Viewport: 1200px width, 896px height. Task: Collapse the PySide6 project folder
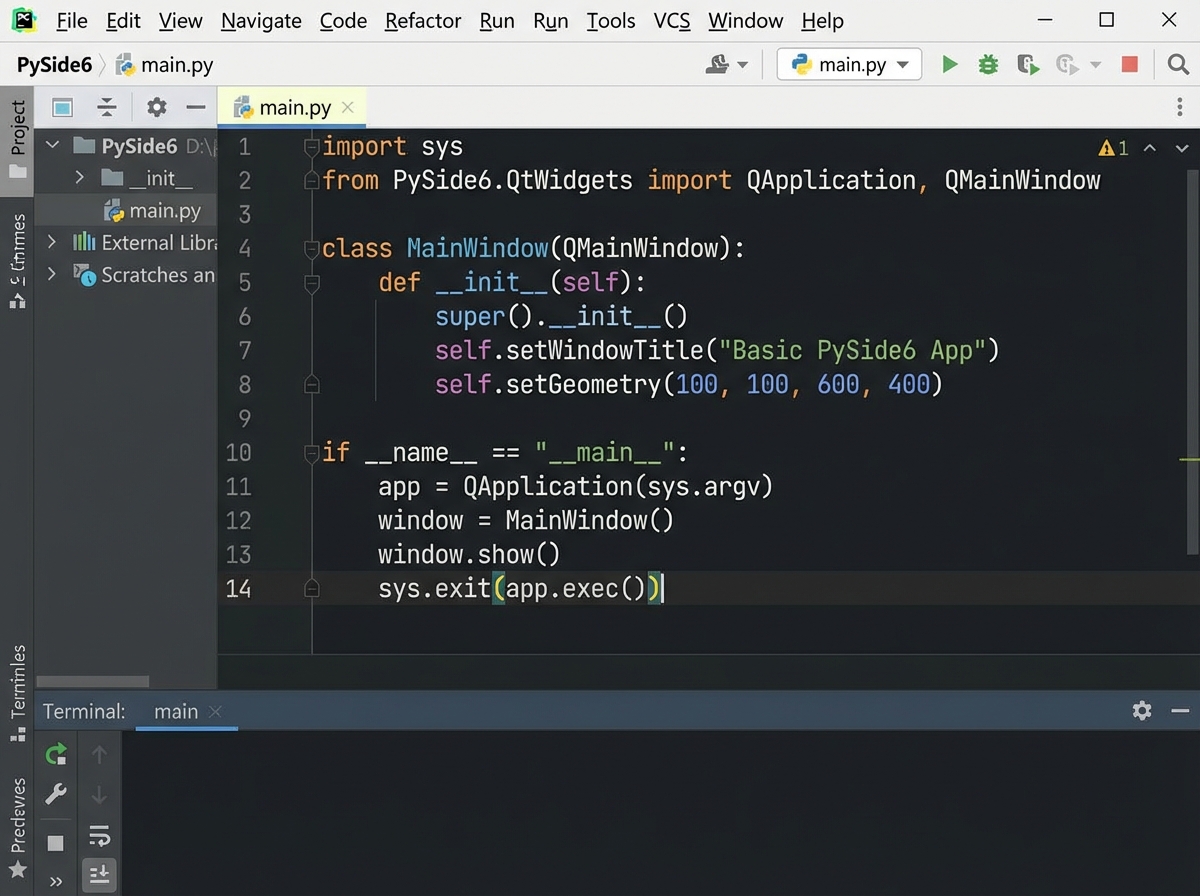(x=52, y=145)
